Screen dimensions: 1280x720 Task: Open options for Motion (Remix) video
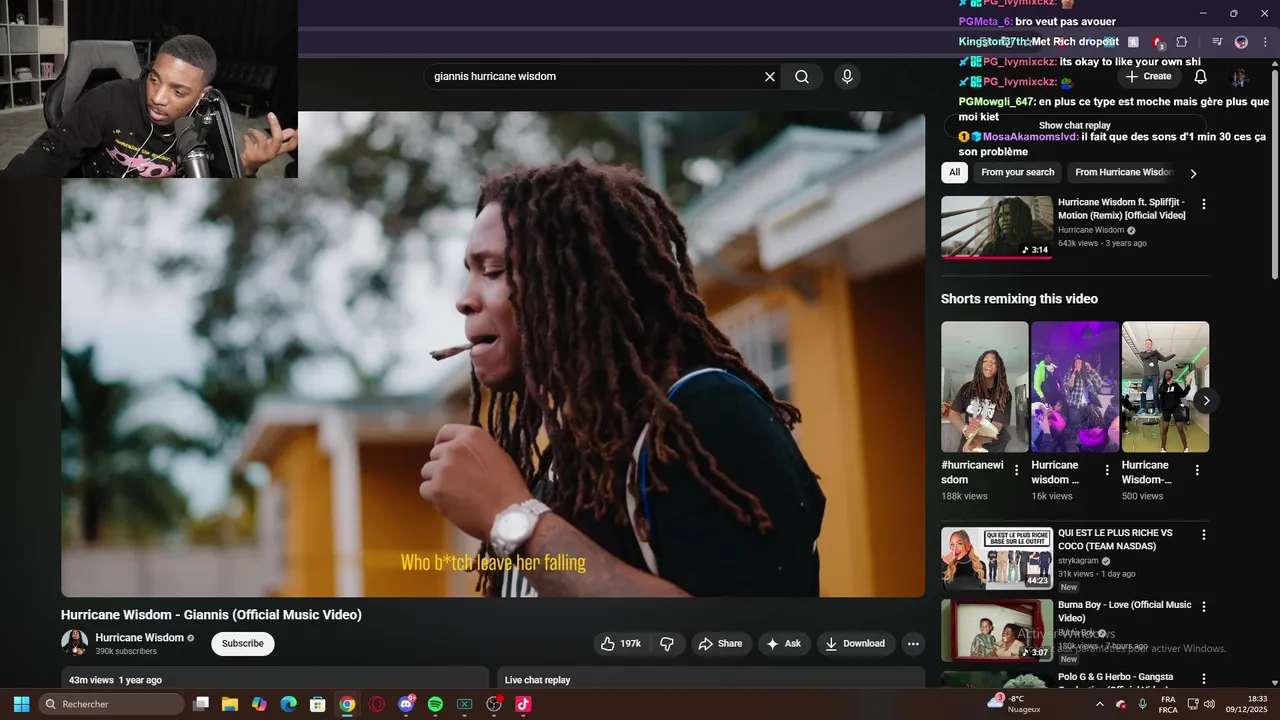pos(1204,204)
